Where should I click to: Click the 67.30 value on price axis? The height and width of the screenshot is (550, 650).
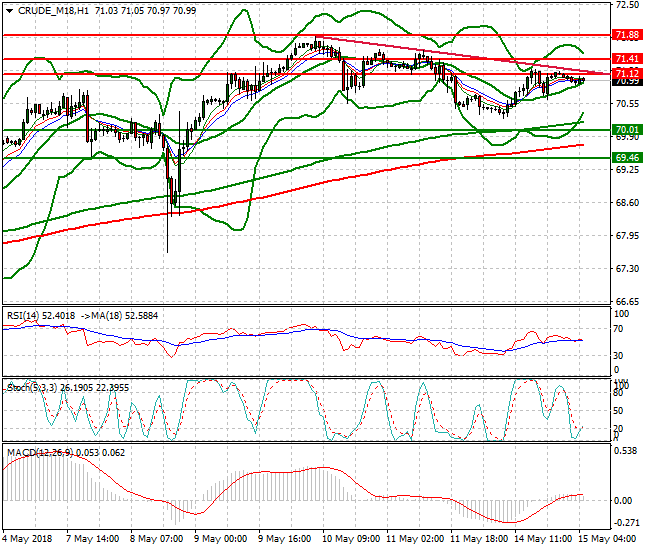point(627,269)
